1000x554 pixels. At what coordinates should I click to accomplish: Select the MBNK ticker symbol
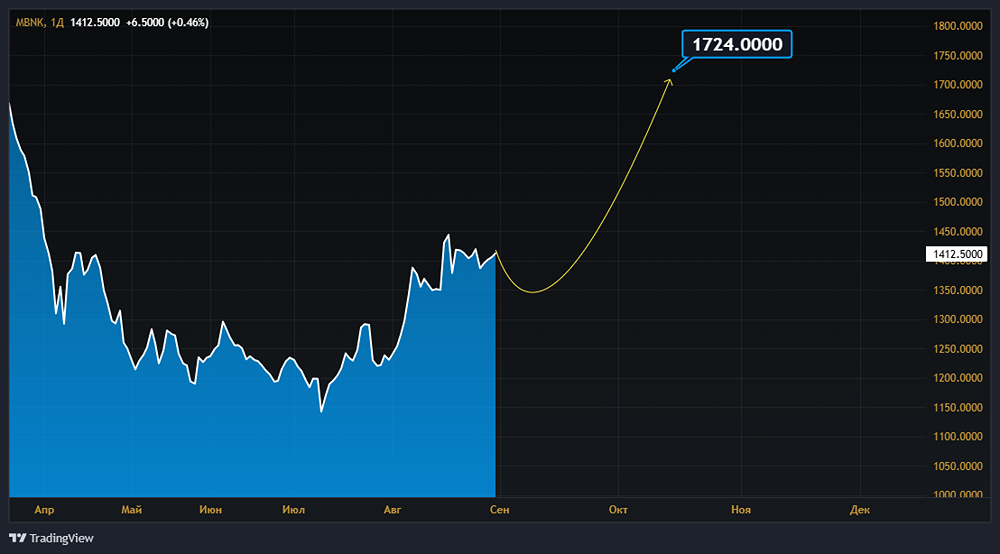click(29, 23)
